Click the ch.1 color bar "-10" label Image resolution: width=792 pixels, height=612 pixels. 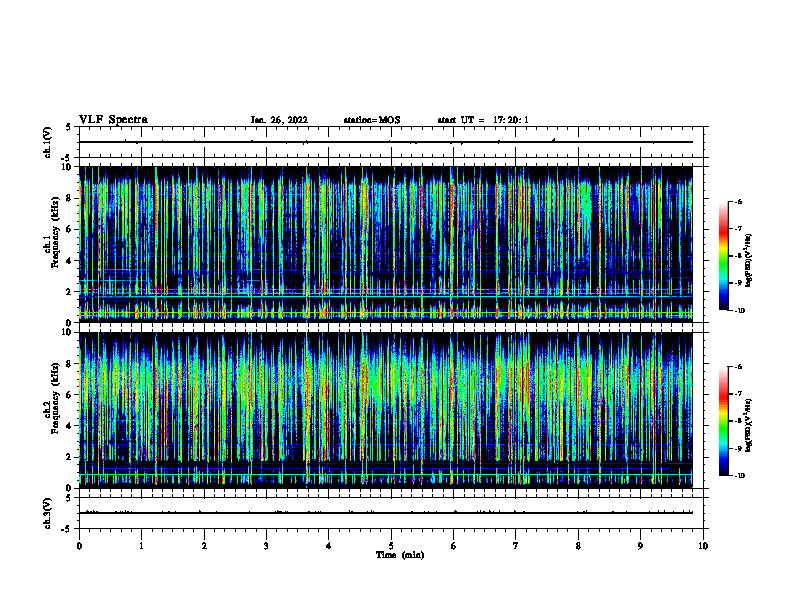[739, 311]
